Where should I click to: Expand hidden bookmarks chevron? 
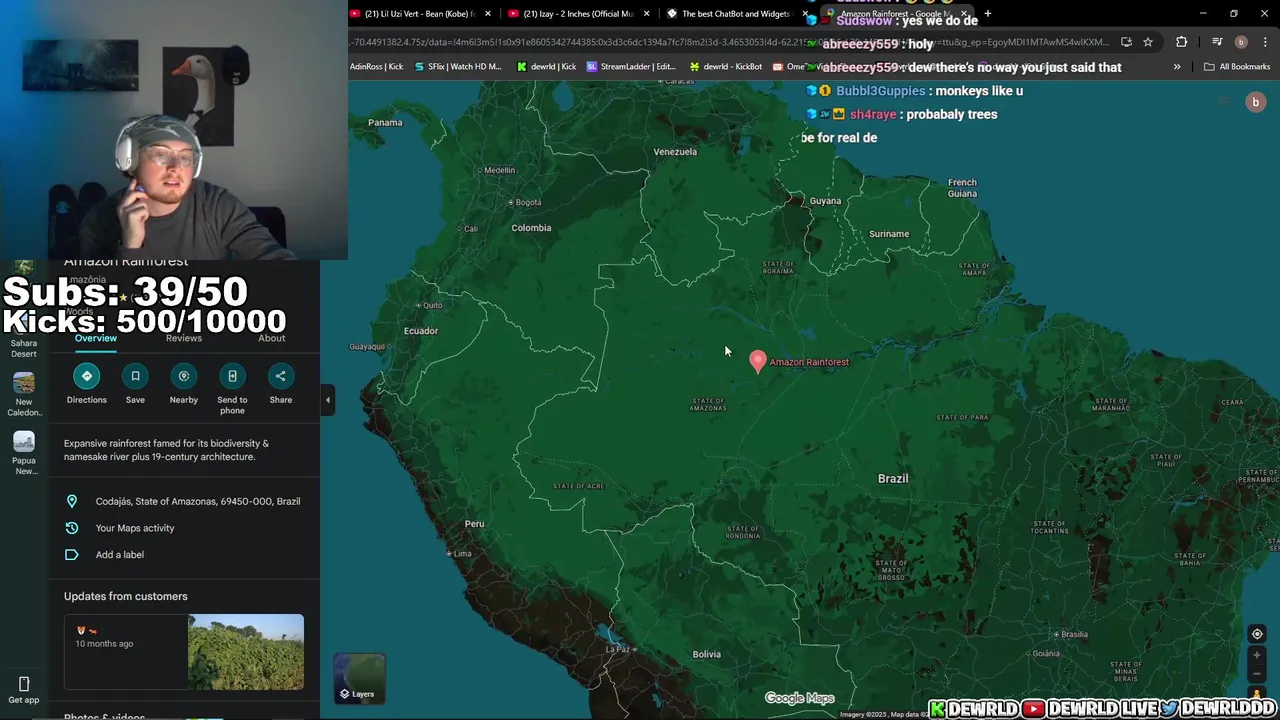click(x=1177, y=67)
